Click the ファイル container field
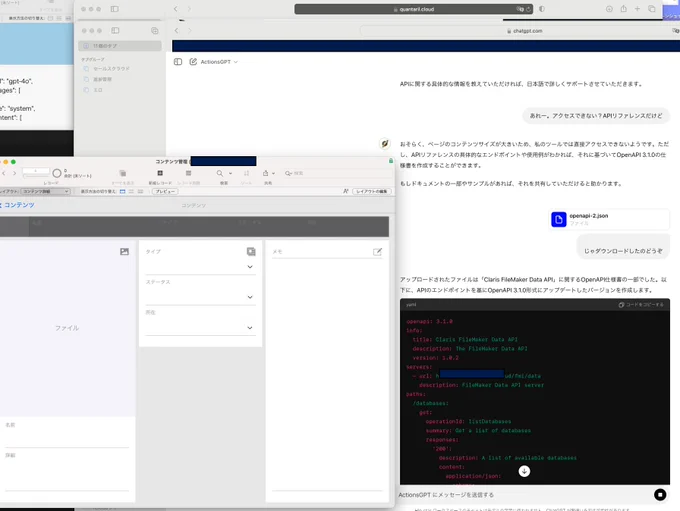 (67, 328)
